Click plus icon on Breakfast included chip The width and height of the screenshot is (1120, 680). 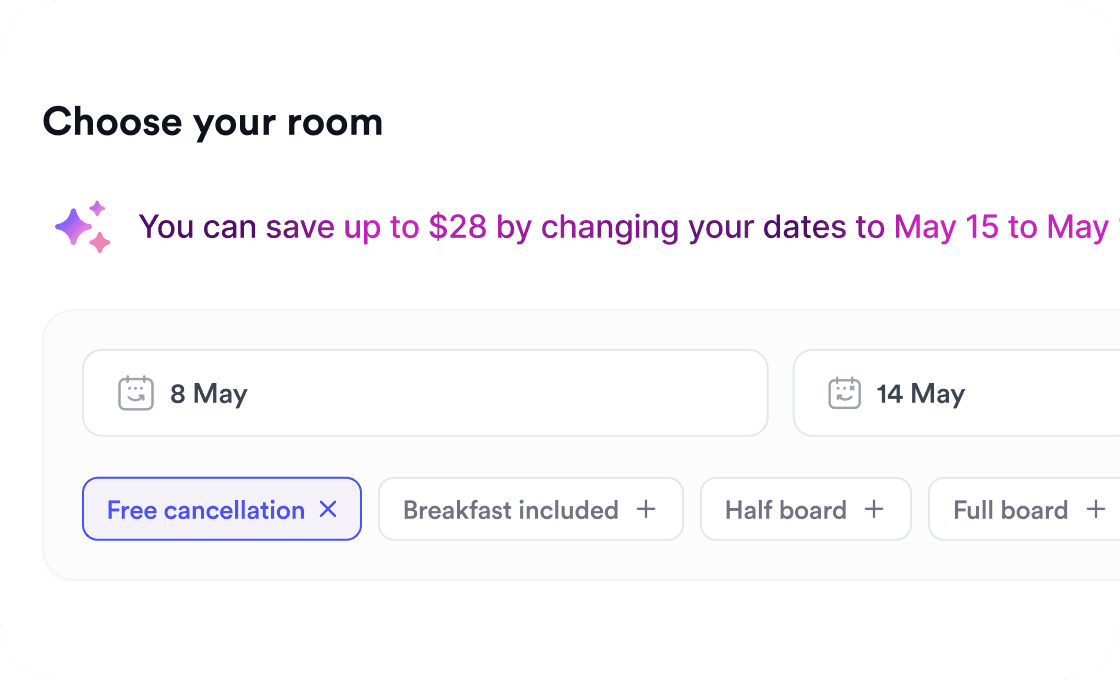[x=647, y=509]
